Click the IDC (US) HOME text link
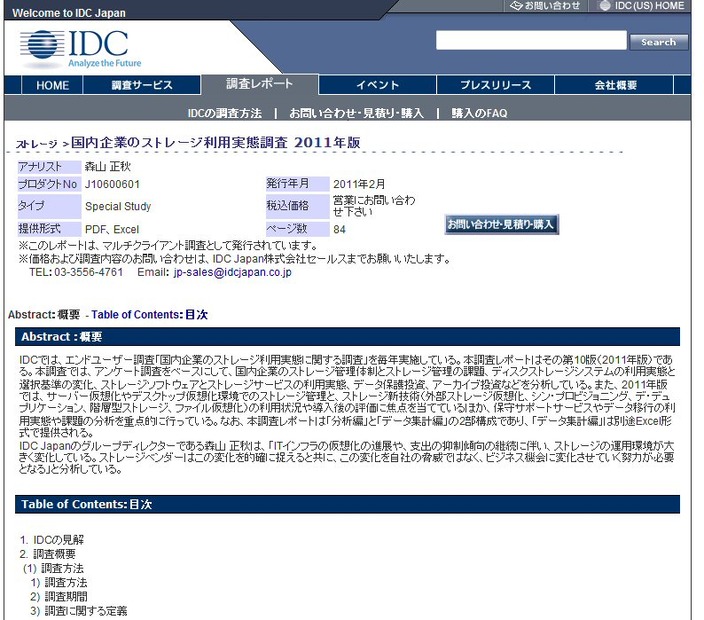The image size is (704, 620). tap(649, 6)
